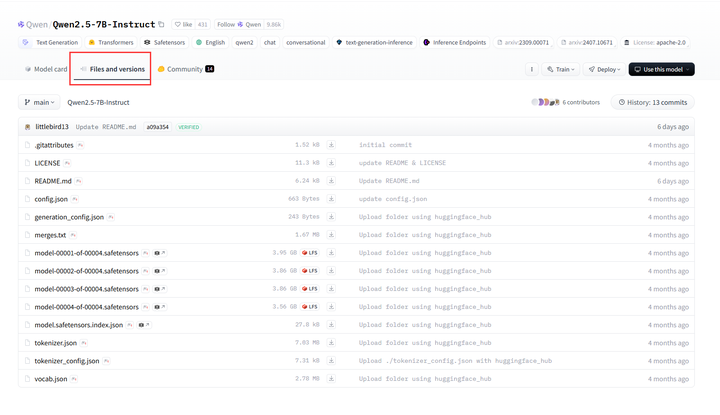Viewport: 720px width, 415px height.
Task: Click the License: apache-2.0 tag
Action: pyautogui.click(x=655, y=42)
